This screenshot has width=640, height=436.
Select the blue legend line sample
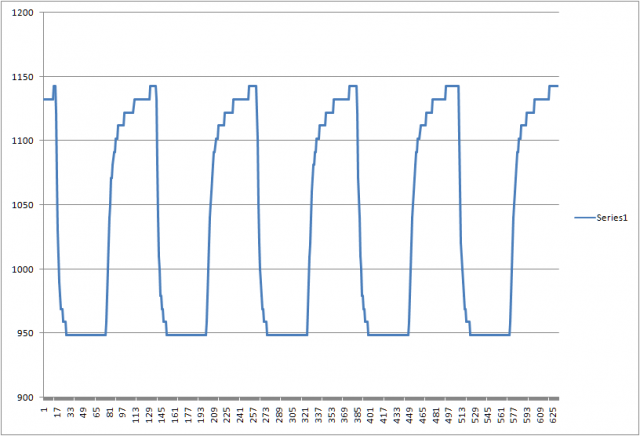pyautogui.click(x=585, y=216)
